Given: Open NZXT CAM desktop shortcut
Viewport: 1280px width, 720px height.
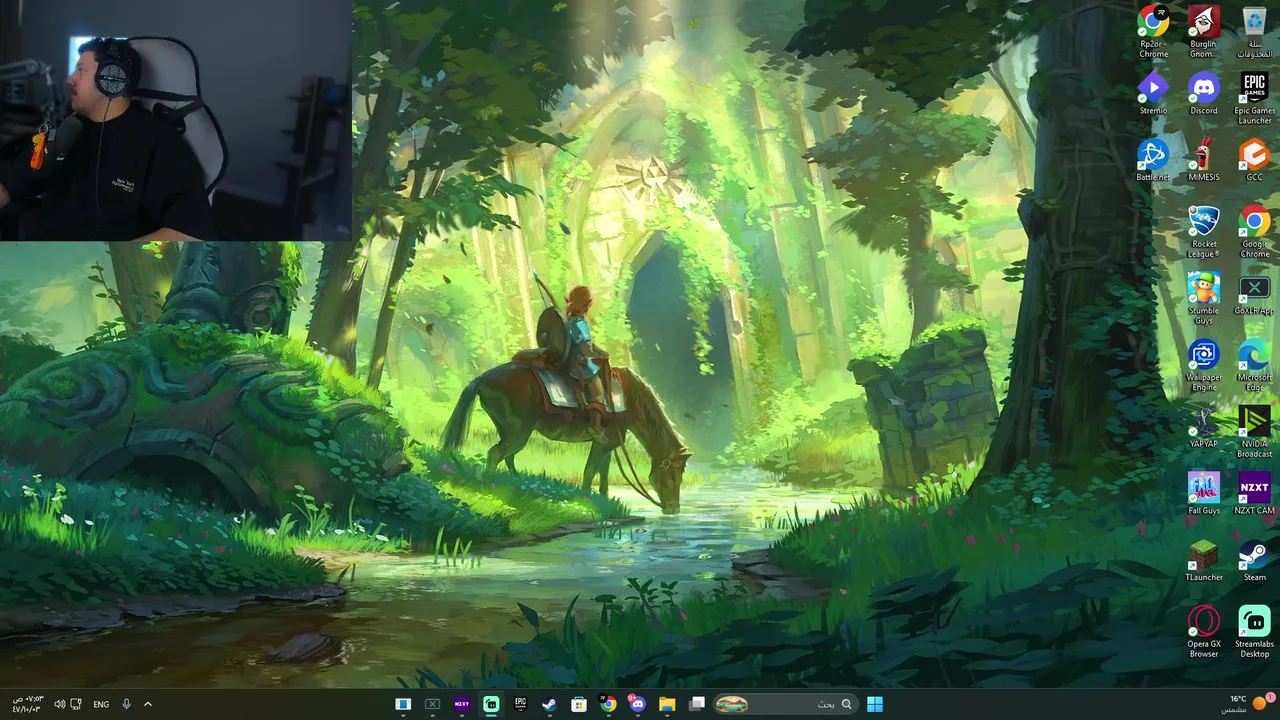Looking at the screenshot, I should tap(1254, 493).
